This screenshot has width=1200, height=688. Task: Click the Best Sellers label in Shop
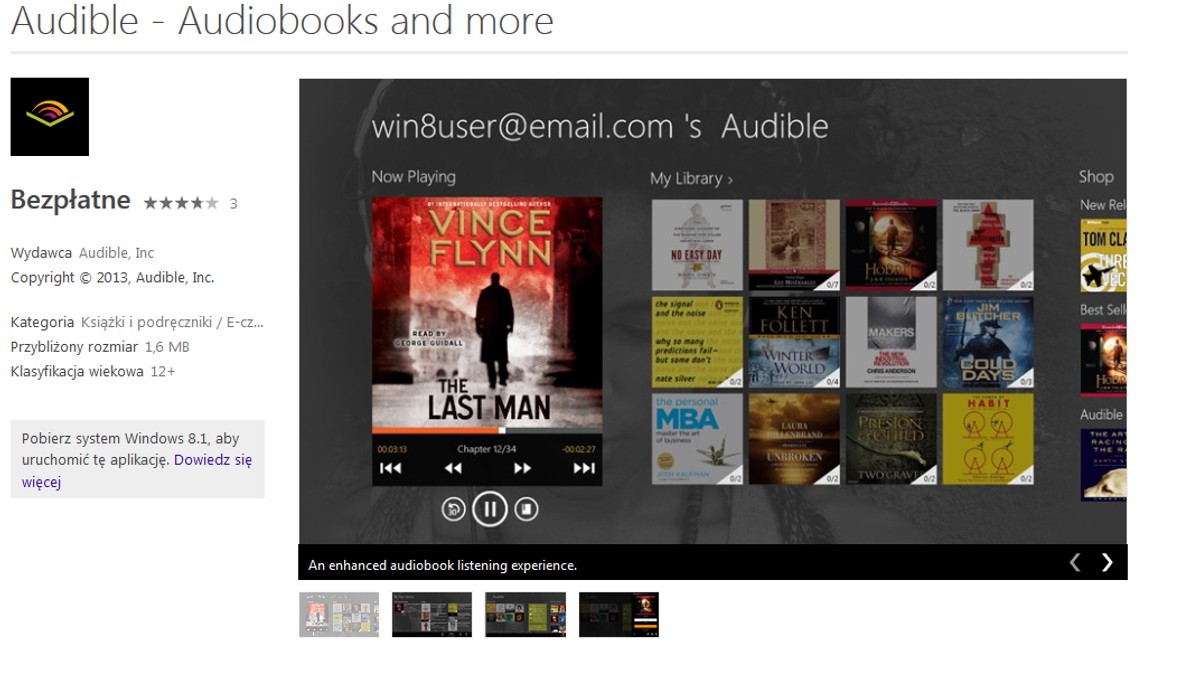point(1103,309)
